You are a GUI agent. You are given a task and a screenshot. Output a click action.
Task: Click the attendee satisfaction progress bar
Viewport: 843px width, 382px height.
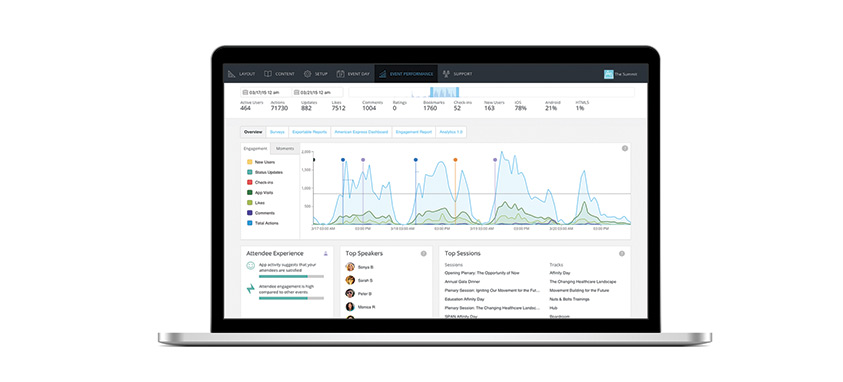click(x=291, y=276)
